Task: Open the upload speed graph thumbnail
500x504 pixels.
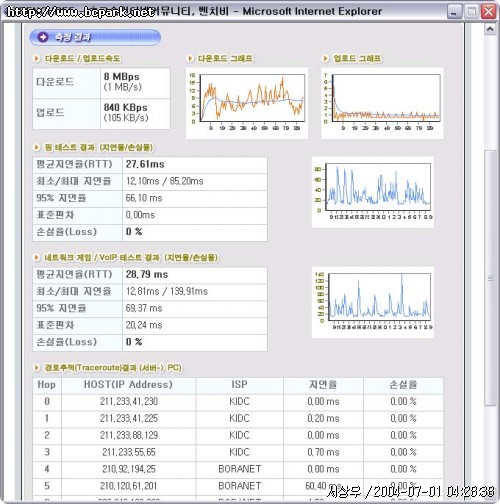Action: [382, 103]
